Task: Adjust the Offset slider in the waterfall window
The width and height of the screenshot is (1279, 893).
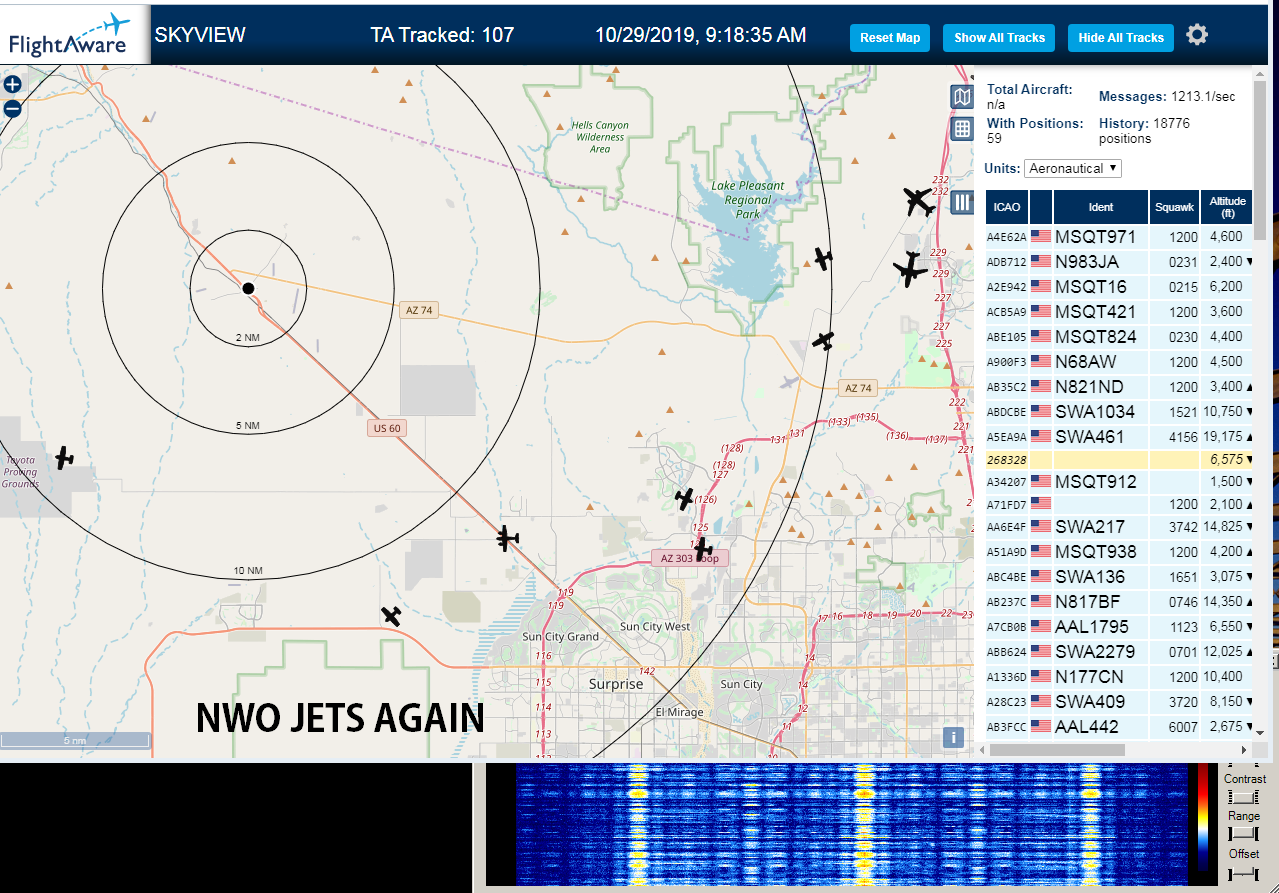Action: pyautogui.click(x=1243, y=873)
